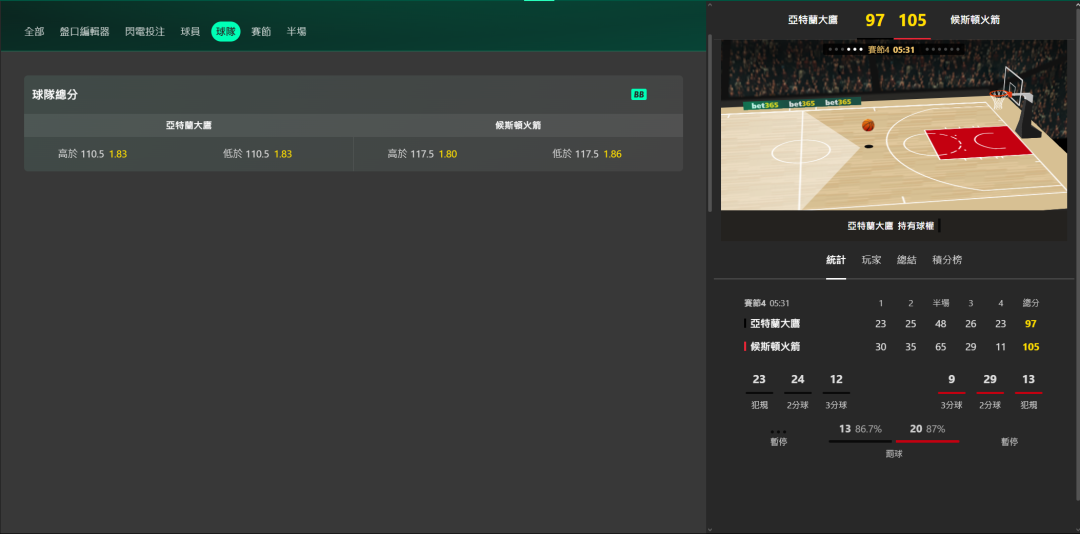The width and height of the screenshot is (1080, 534).
Task: Bet 亞特蘭大鷹 低於 110.5 at 1.83
Action: click(x=258, y=154)
